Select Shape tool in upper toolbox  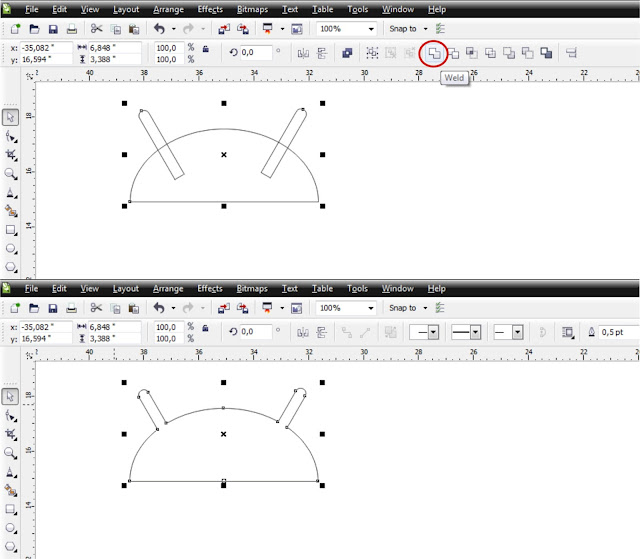[11, 137]
